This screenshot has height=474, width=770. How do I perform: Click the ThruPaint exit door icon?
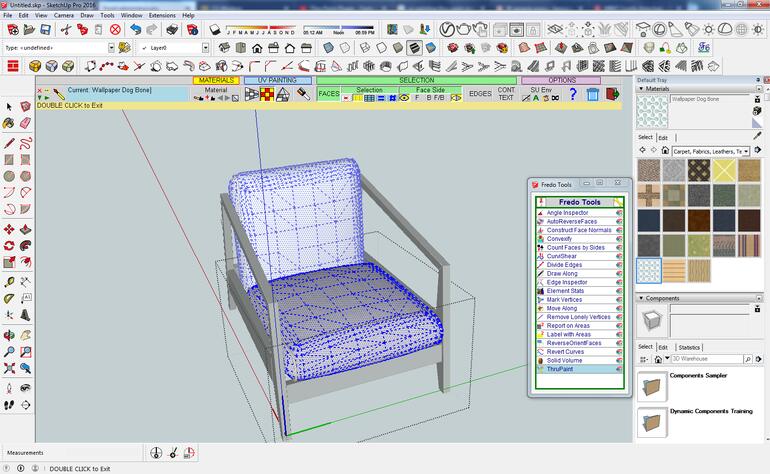[x=612, y=94]
